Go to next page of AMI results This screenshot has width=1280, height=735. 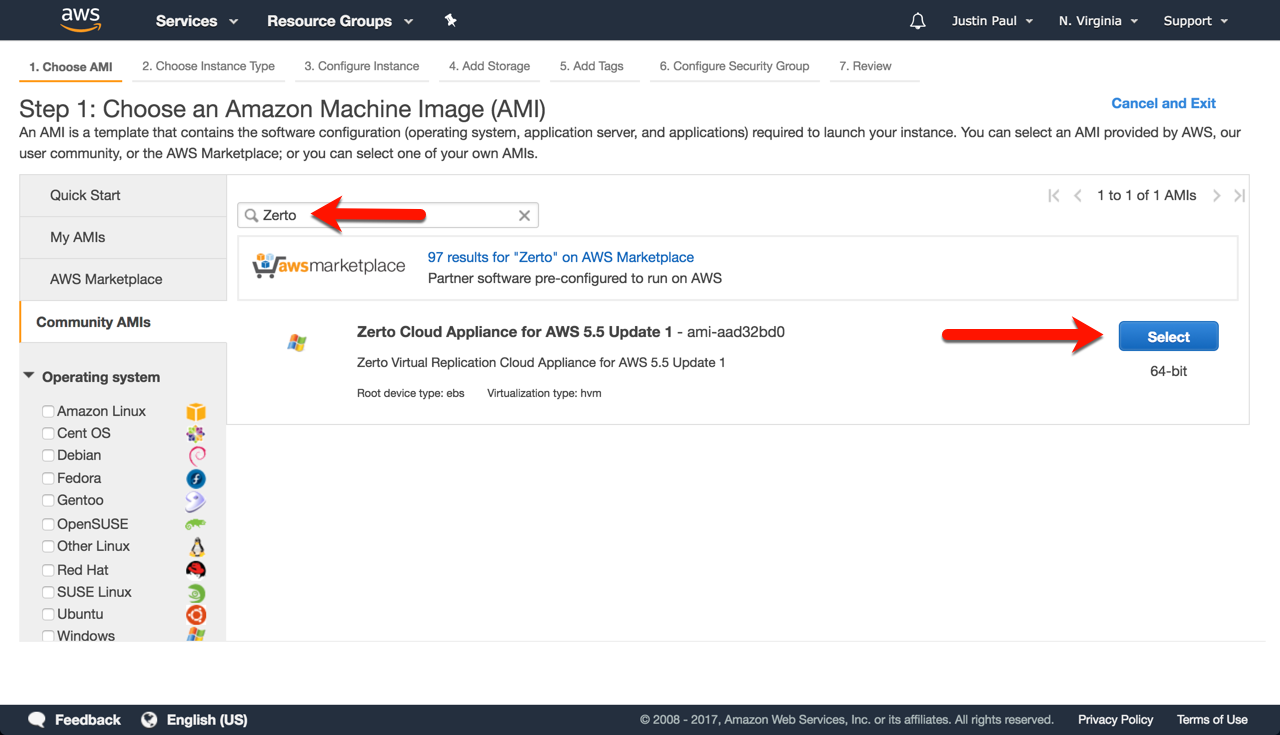(1216, 196)
